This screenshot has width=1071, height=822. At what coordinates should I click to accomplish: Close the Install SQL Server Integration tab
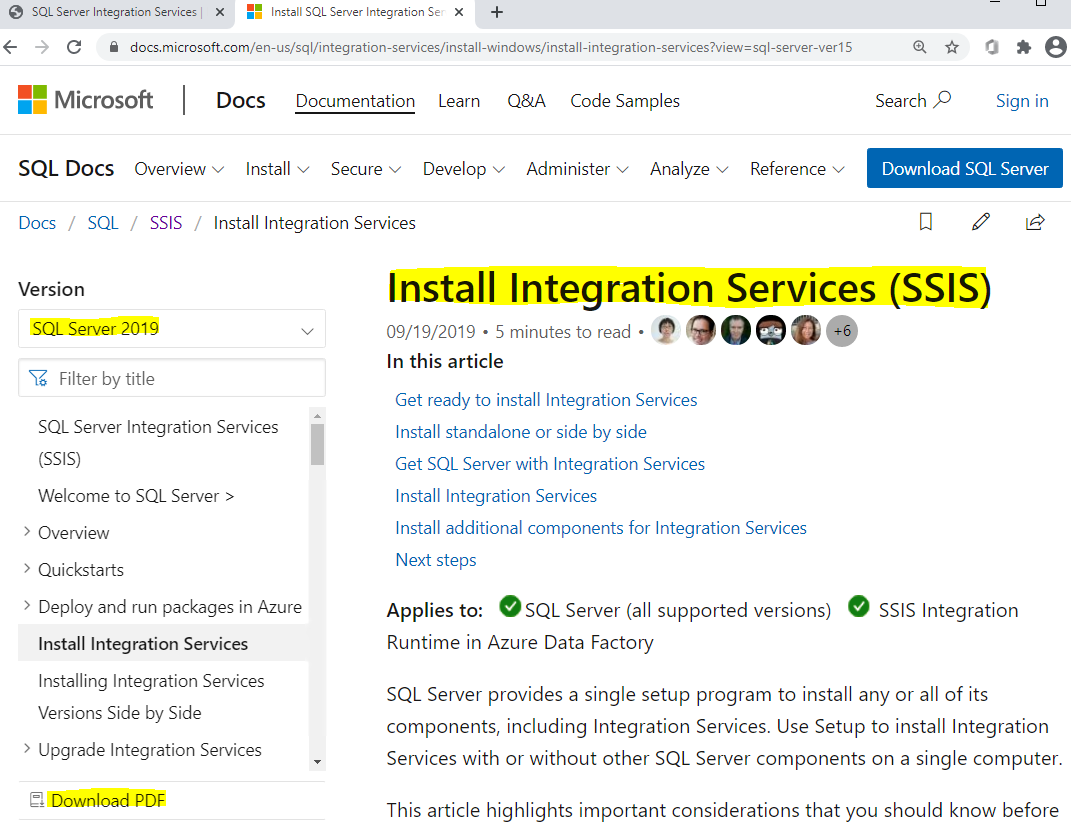[x=459, y=12]
